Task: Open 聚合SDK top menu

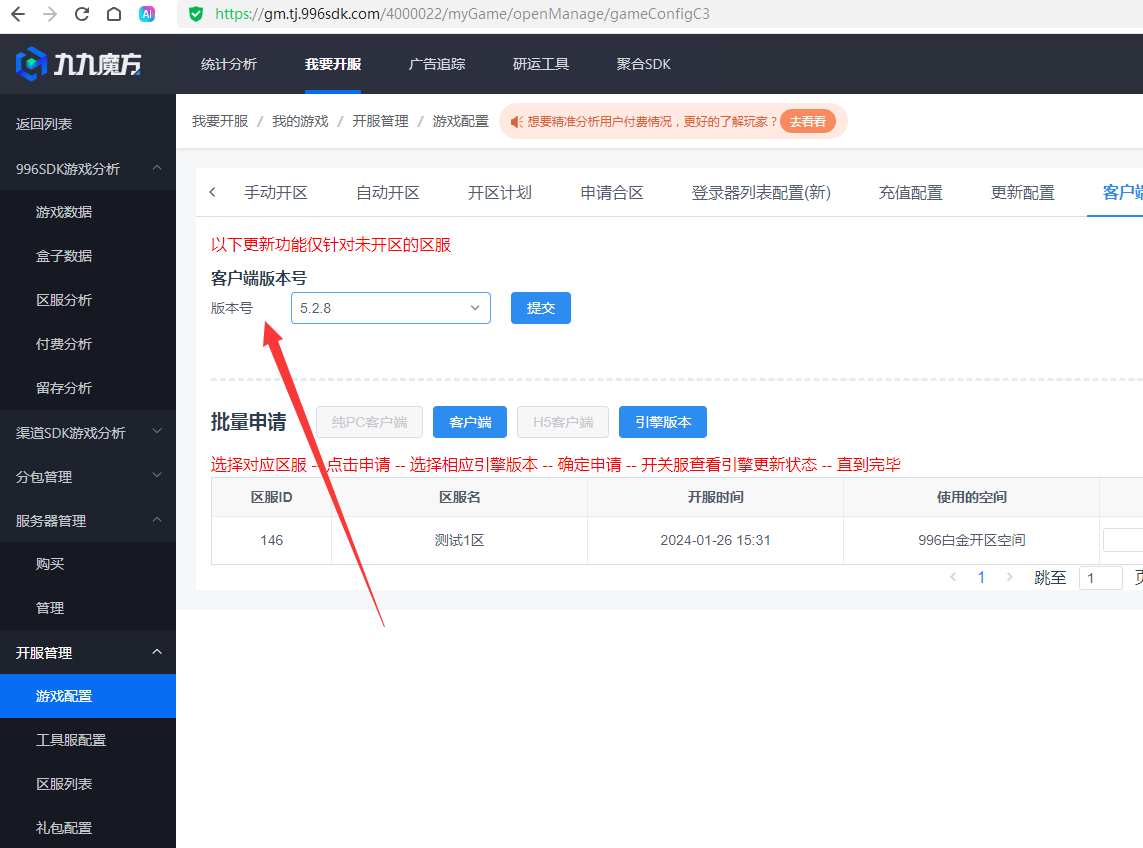Action: (x=644, y=64)
